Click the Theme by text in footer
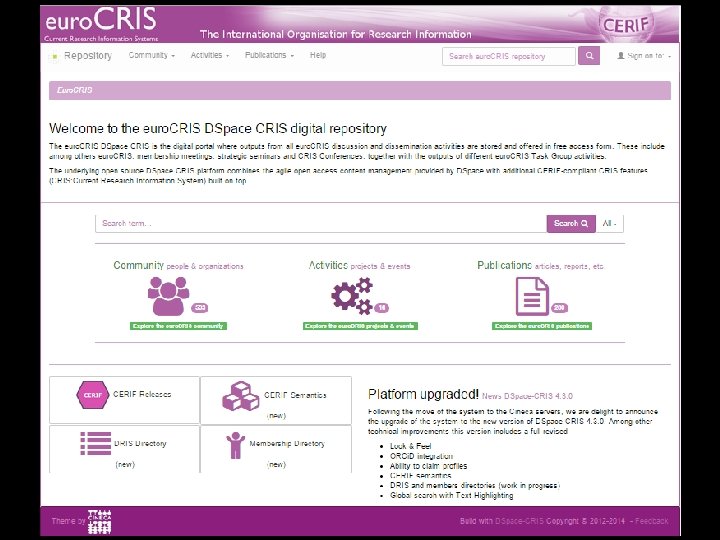This screenshot has width=720, height=540. point(68,521)
